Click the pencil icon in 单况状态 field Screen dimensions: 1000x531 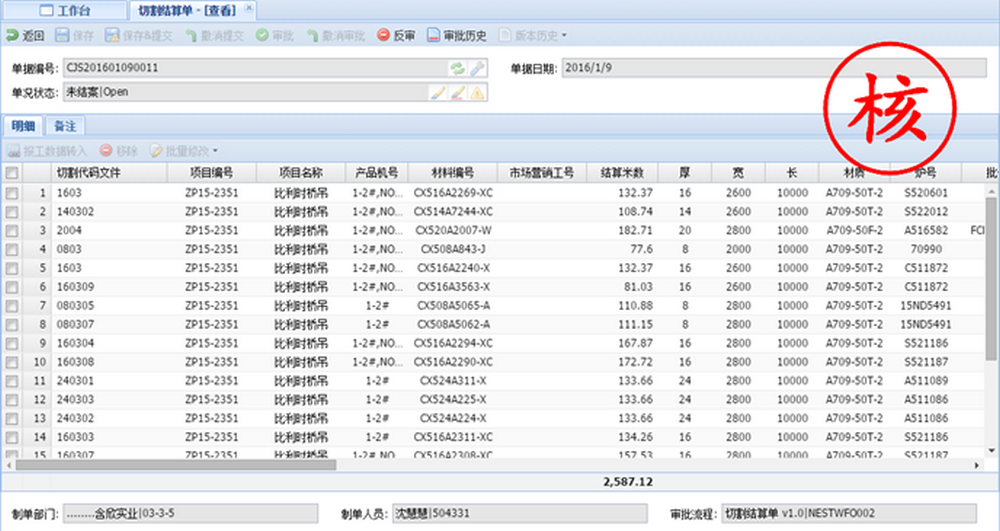point(438,93)
